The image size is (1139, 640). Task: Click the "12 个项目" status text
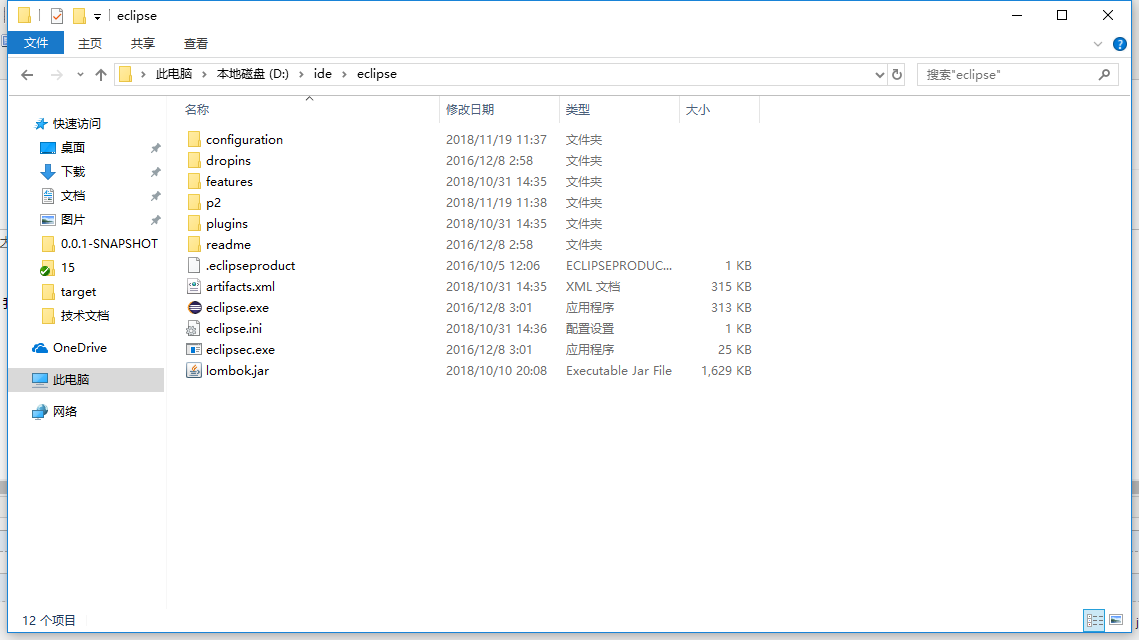tap(49, 620)
